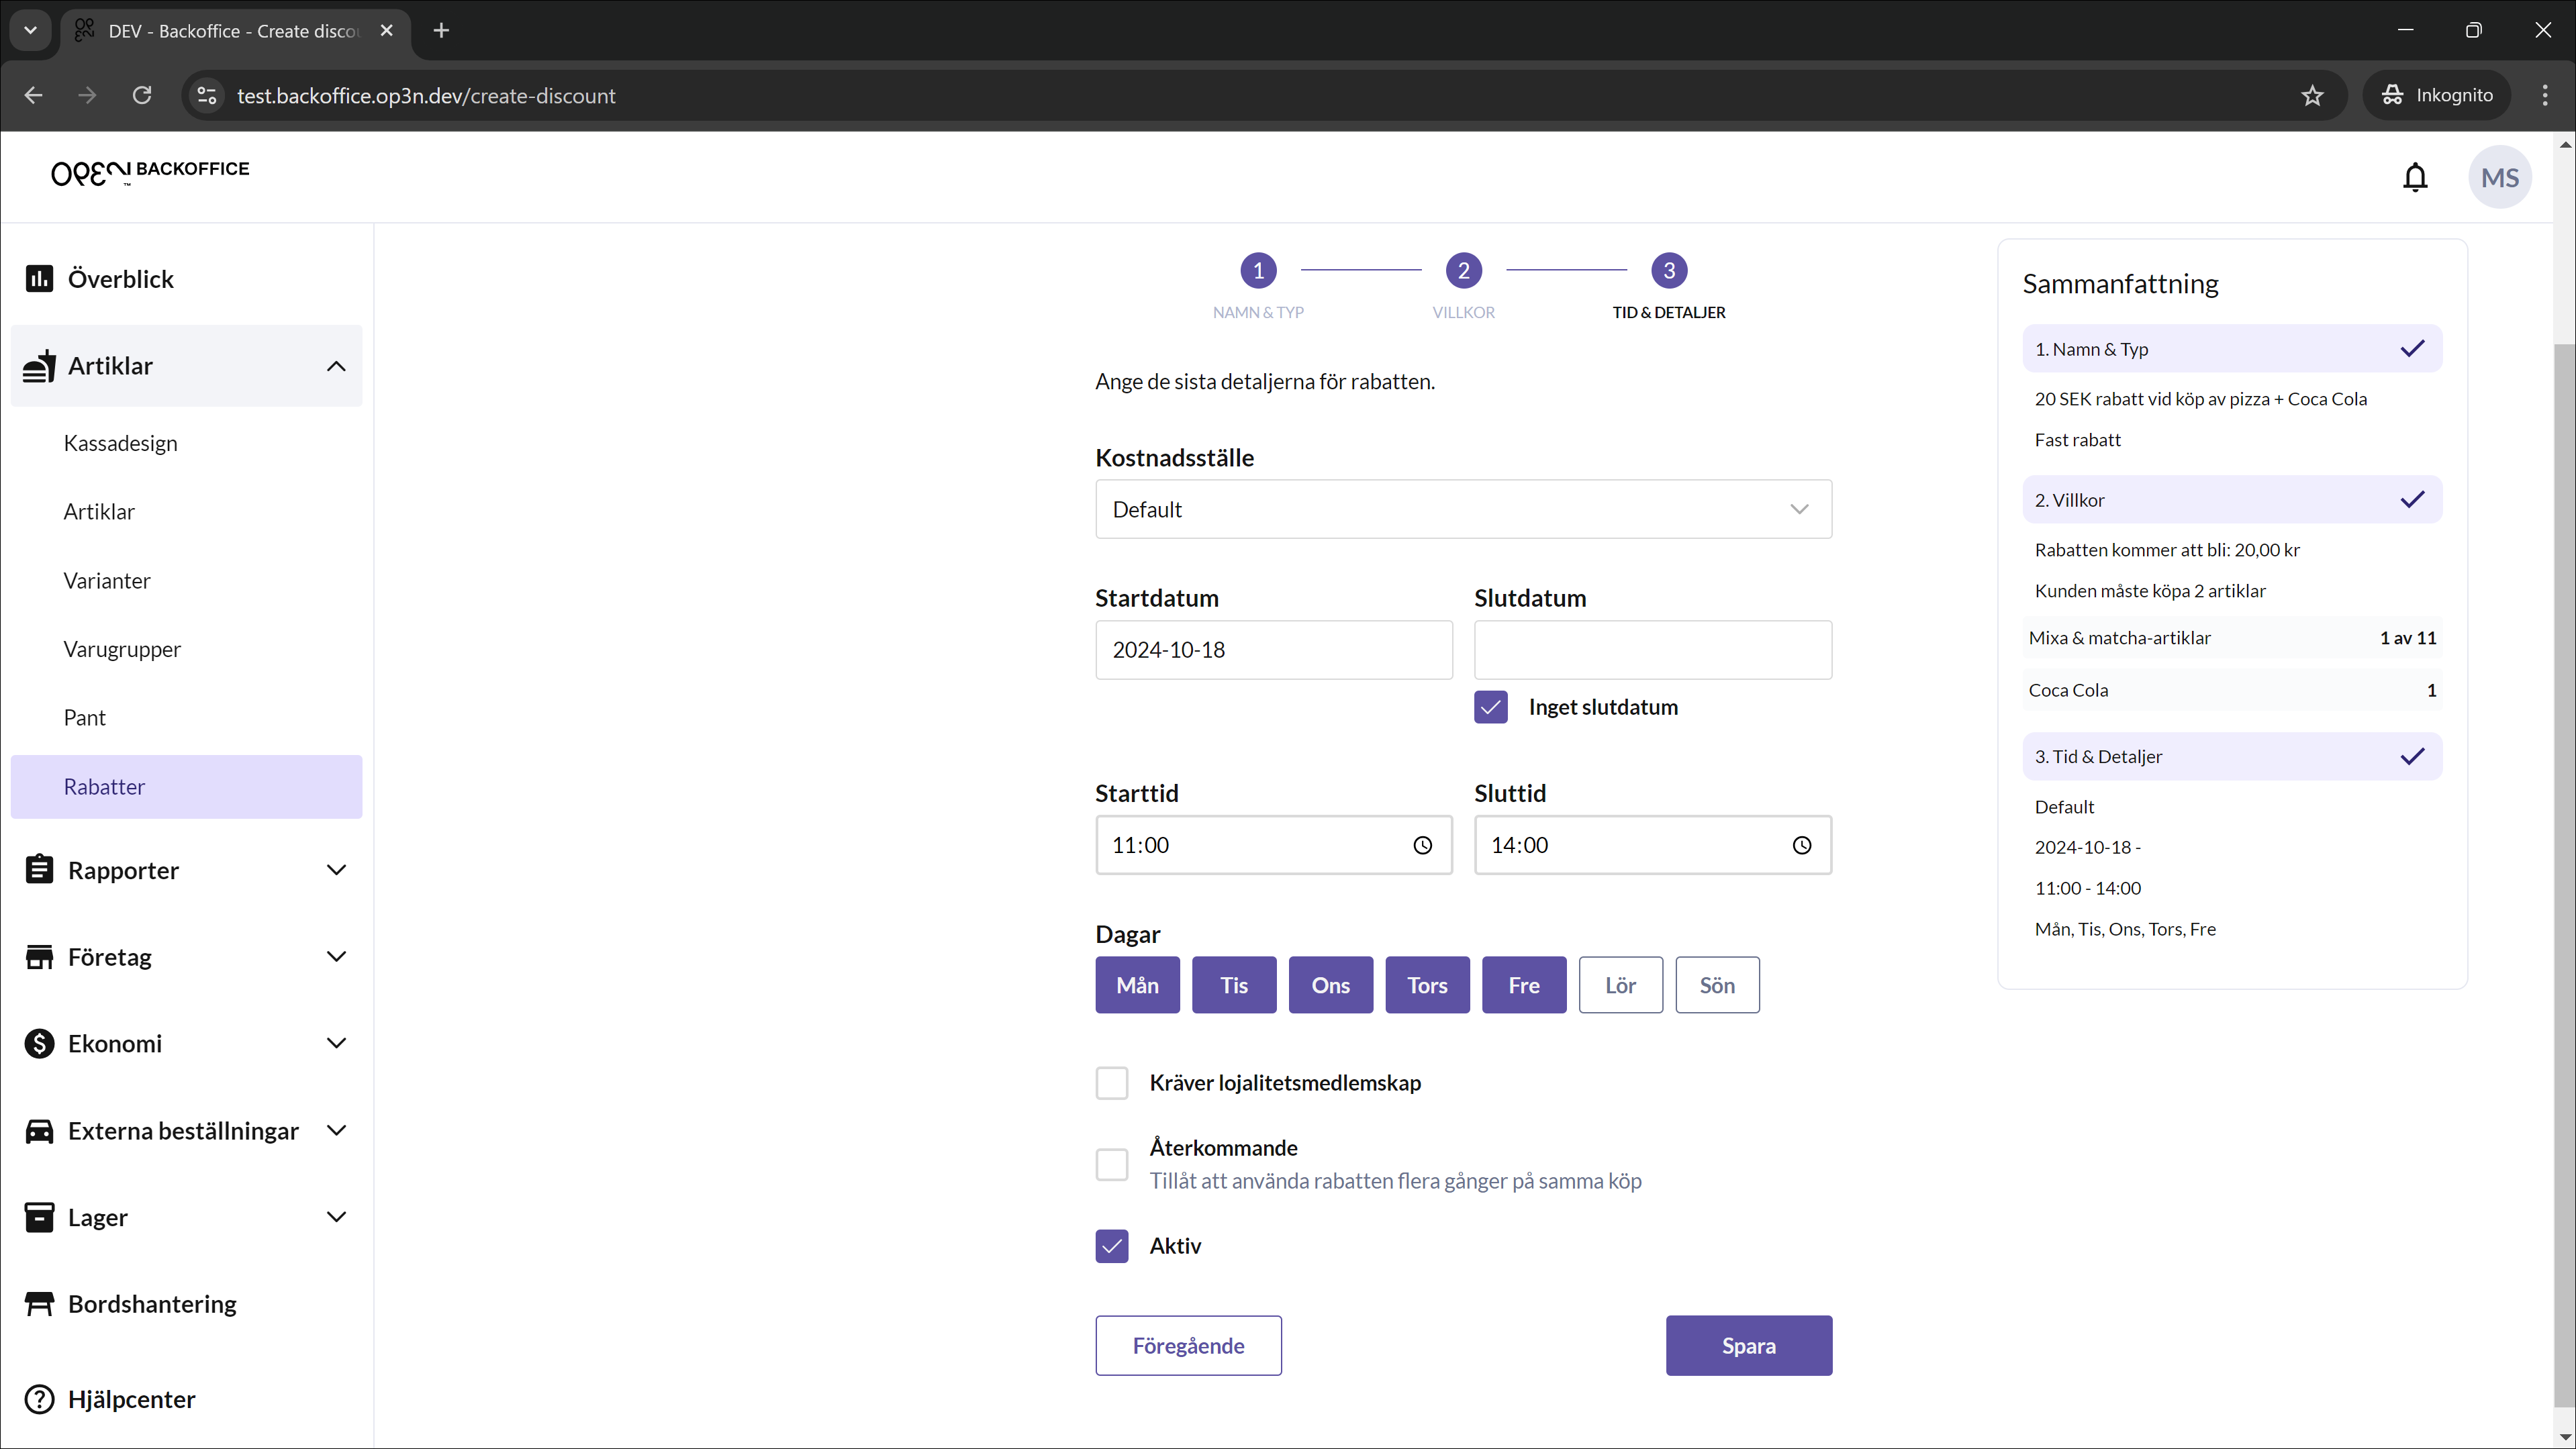This screenshot has width=2576, height=1449.
Task: Deselect the Mån day toggle
Action: point(1137,985)
